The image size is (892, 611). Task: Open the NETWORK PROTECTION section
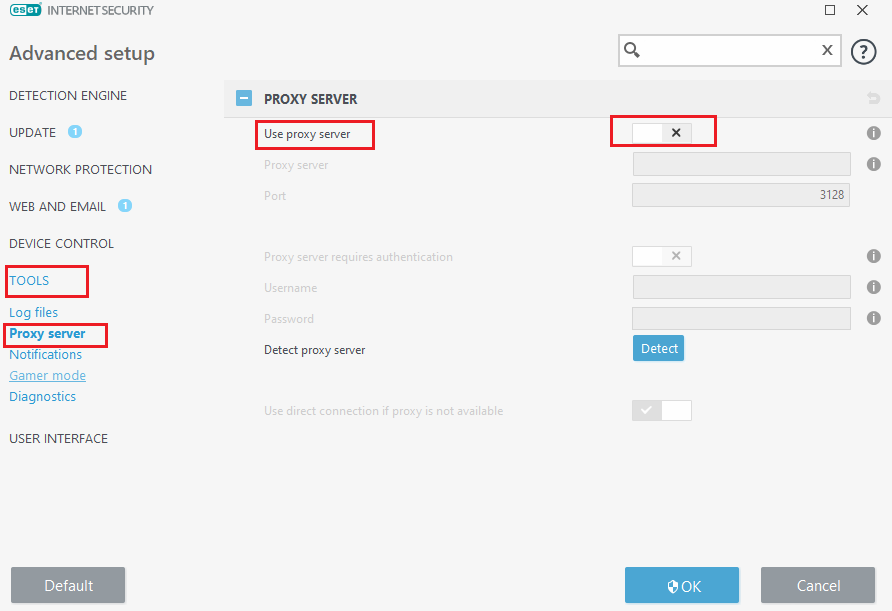coord(80,170)
